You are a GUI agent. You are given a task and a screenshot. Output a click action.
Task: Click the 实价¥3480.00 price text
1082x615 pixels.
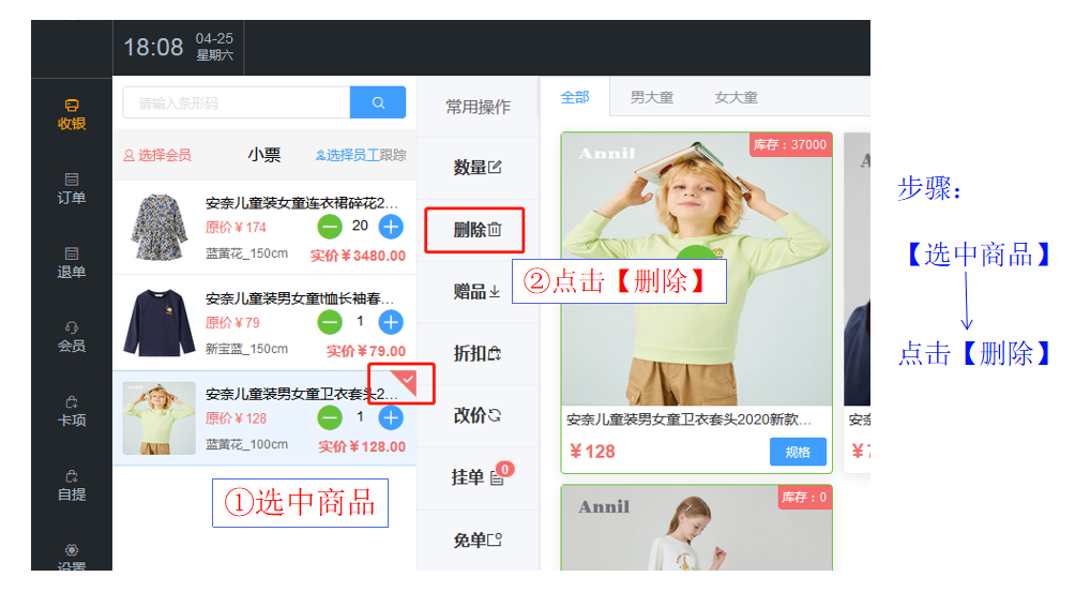pos(357,255)
